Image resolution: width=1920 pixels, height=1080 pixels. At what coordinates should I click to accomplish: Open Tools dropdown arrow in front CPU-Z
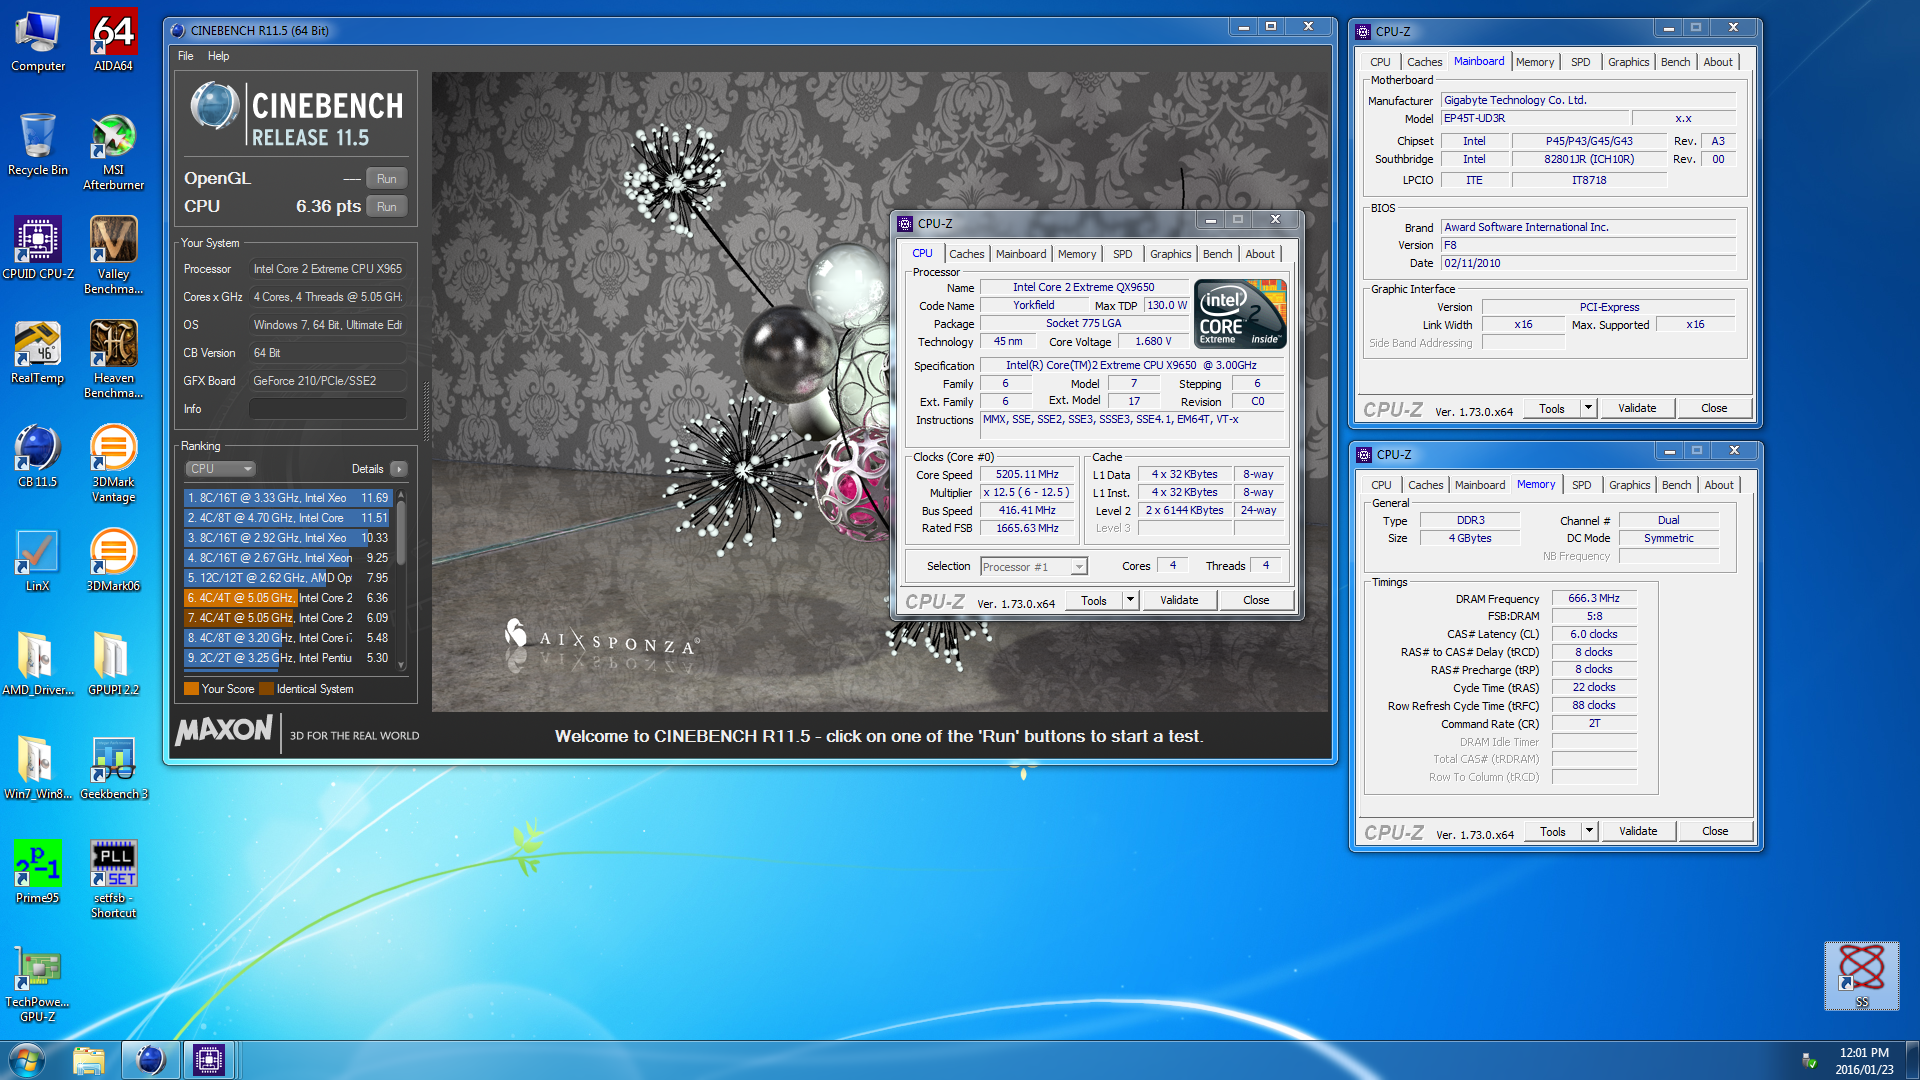click(x=1130, y=600)
